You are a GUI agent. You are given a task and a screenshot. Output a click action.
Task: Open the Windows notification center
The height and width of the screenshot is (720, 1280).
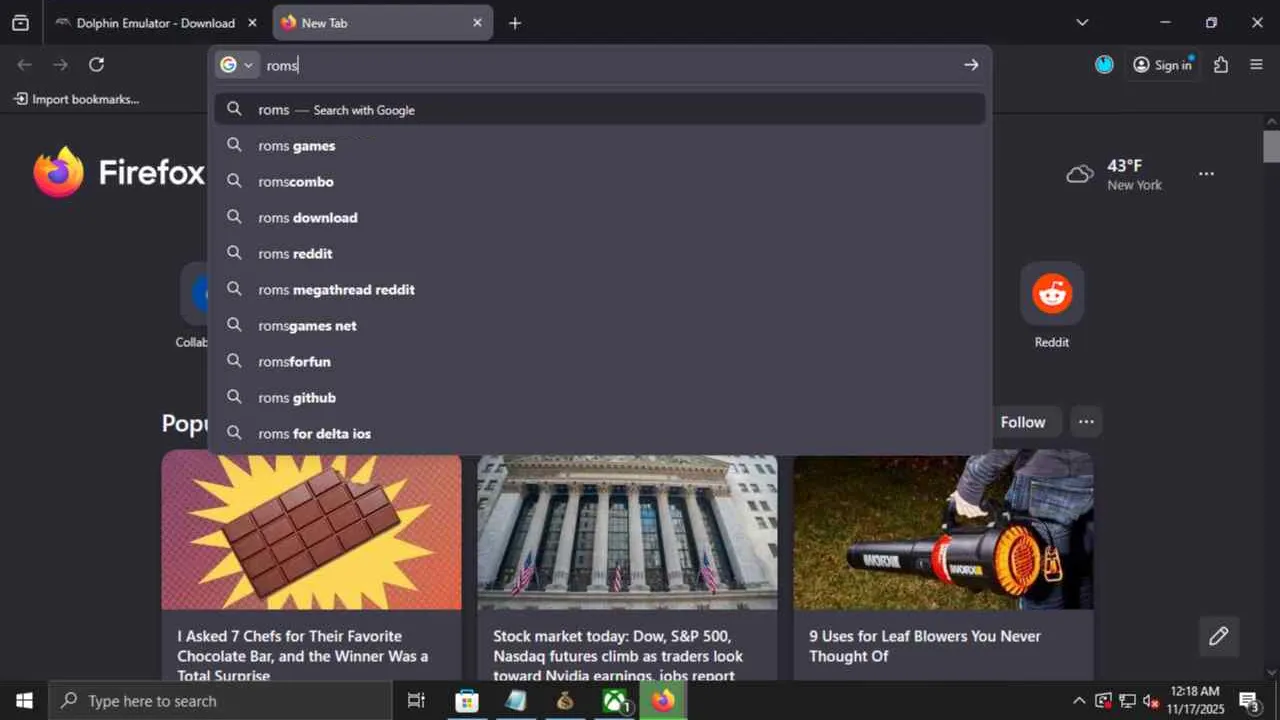pos(1249,701)
